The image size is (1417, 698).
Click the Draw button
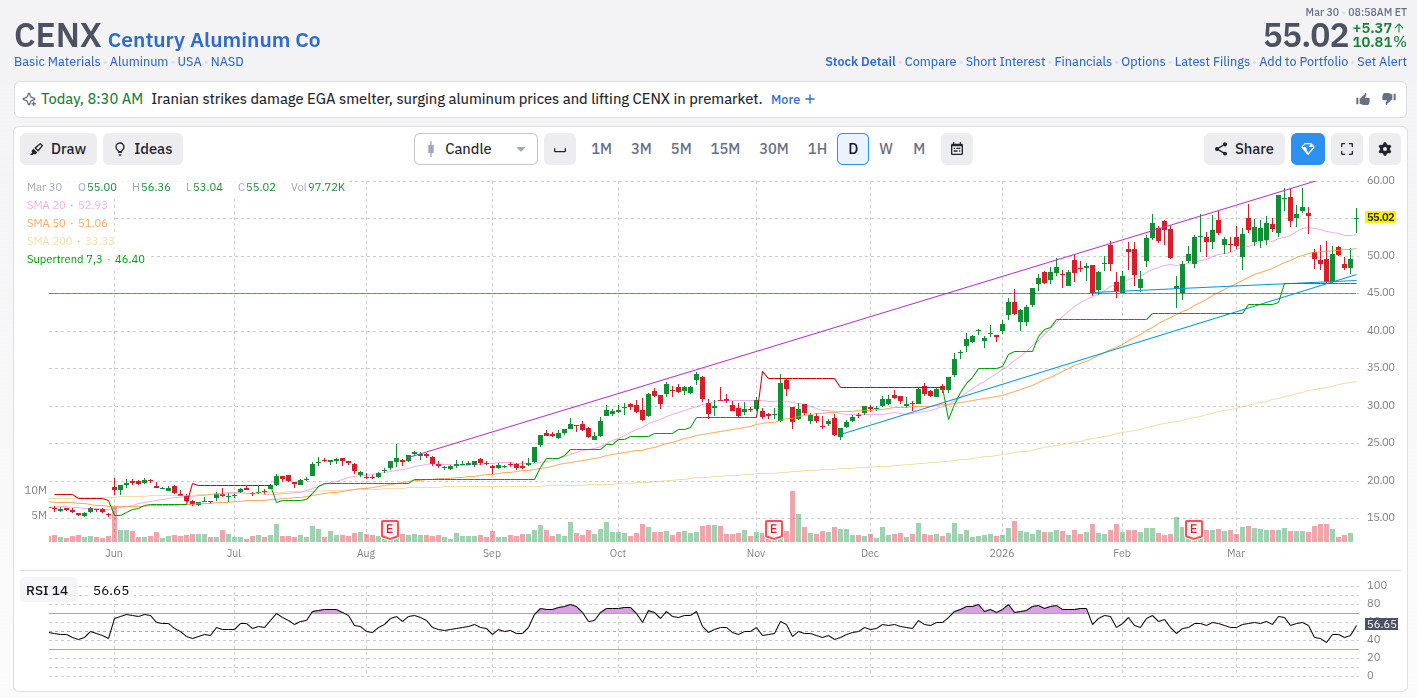pyautogui.click(x=59, y=149)
